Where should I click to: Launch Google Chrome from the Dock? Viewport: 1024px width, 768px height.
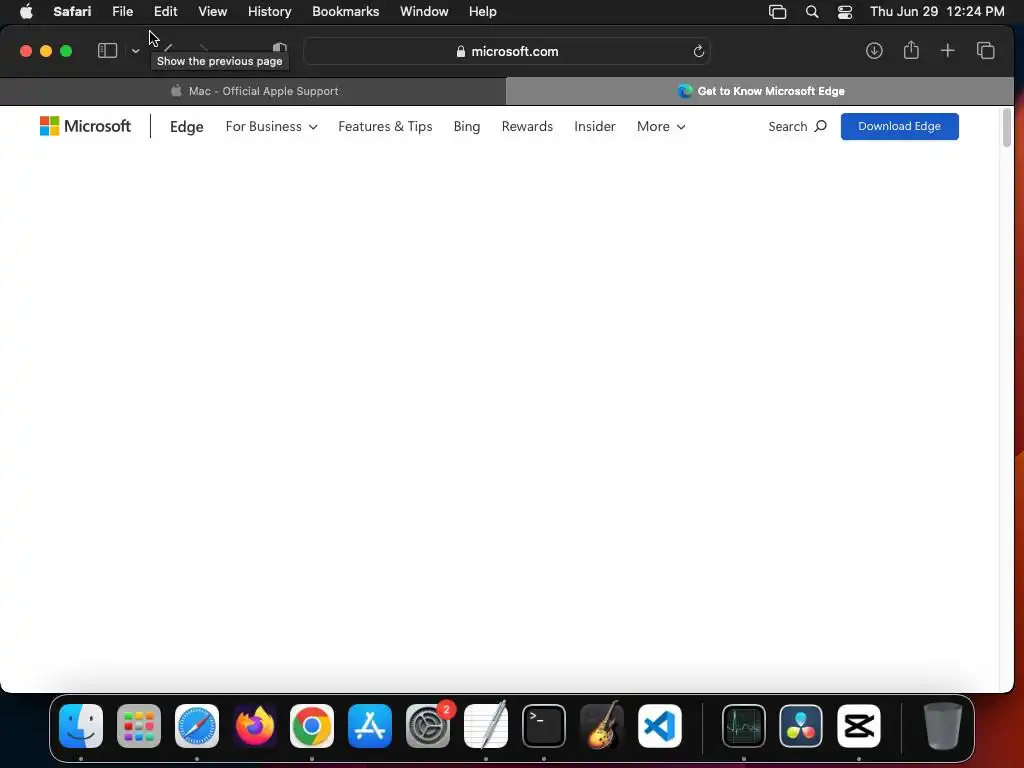click(x=312, y=726)
